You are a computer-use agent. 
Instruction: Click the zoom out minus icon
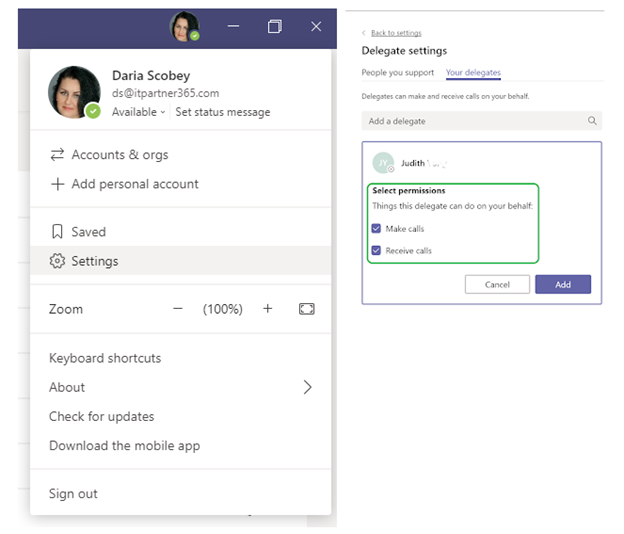[178, 309]
